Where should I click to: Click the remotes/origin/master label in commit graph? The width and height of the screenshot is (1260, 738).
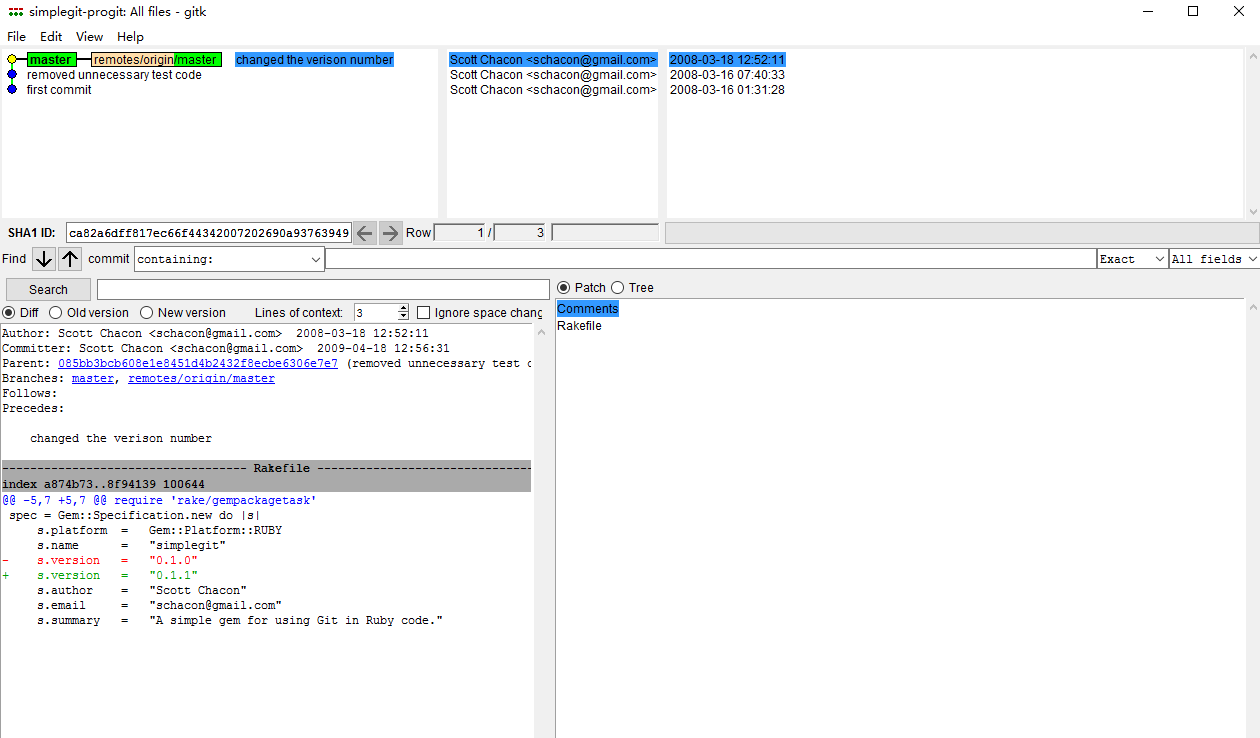pos(156,60)
